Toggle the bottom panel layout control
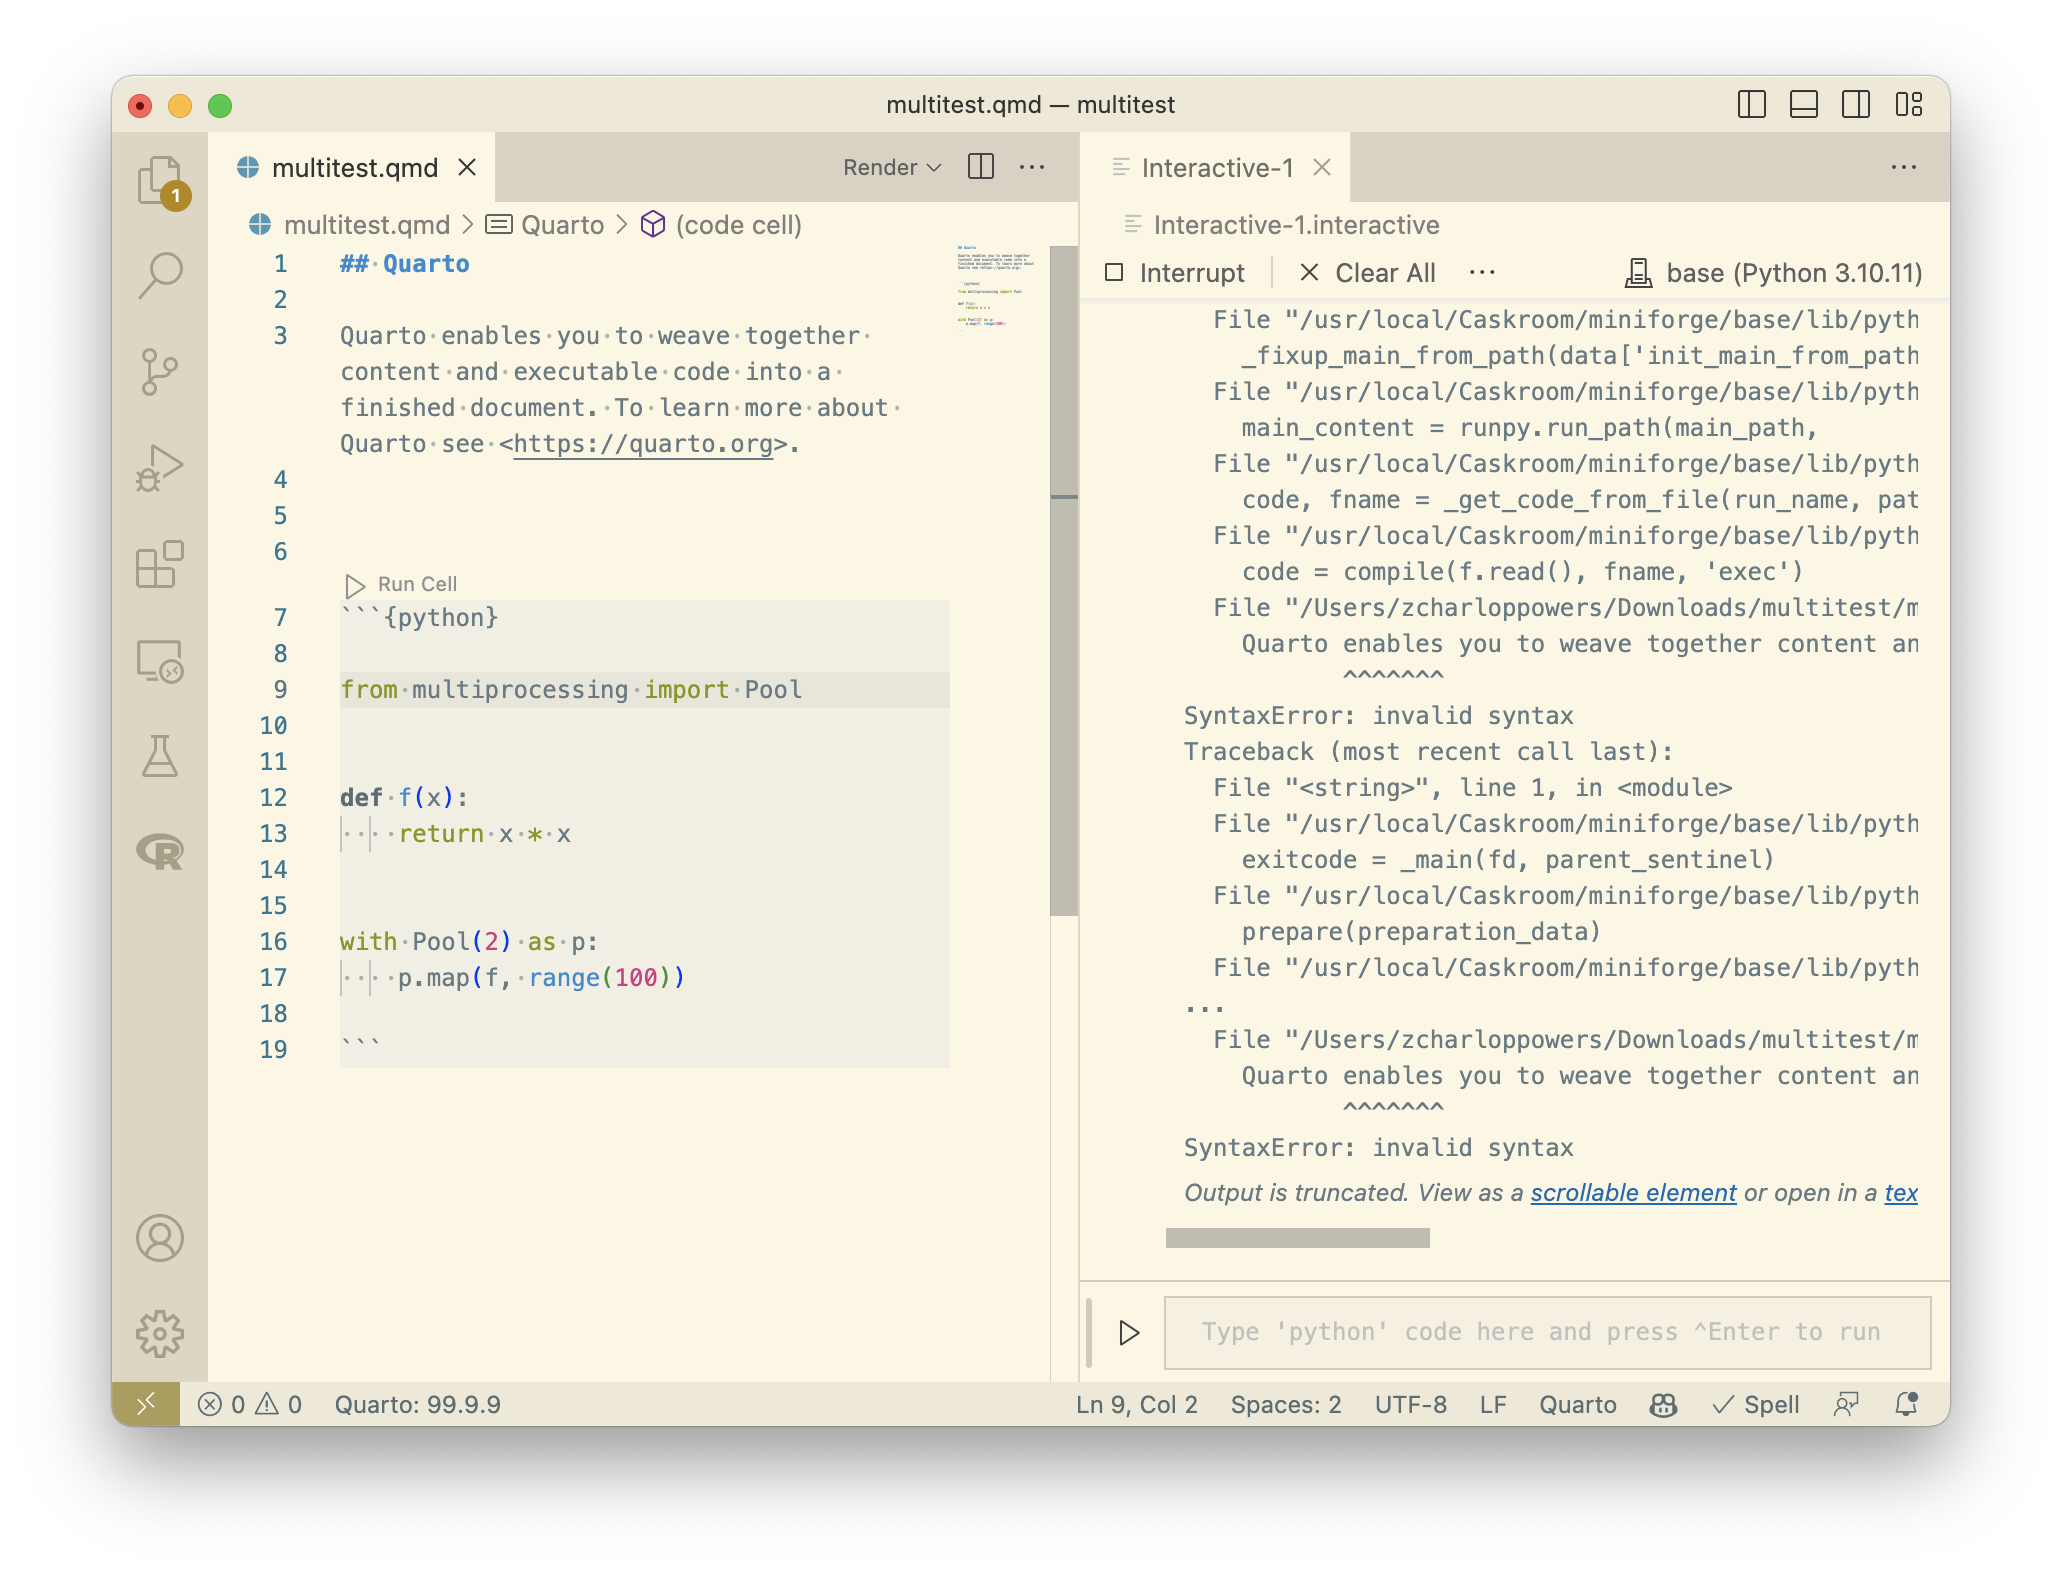 pos(1804,103)
